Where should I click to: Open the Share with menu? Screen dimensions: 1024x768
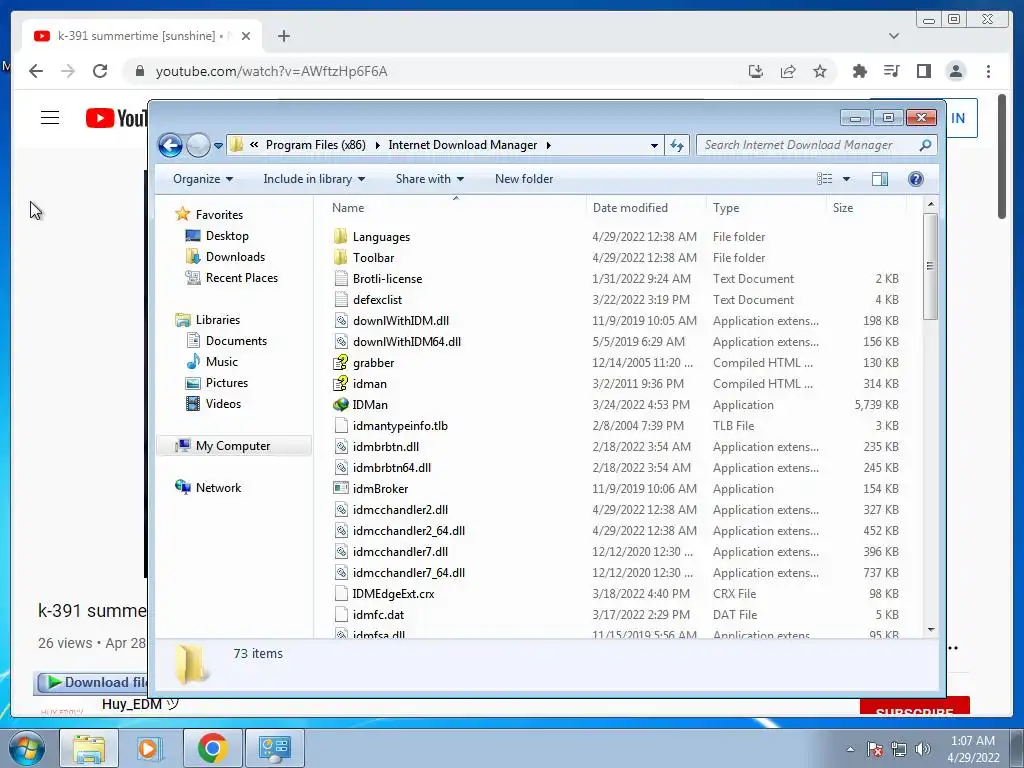[430, 179]
